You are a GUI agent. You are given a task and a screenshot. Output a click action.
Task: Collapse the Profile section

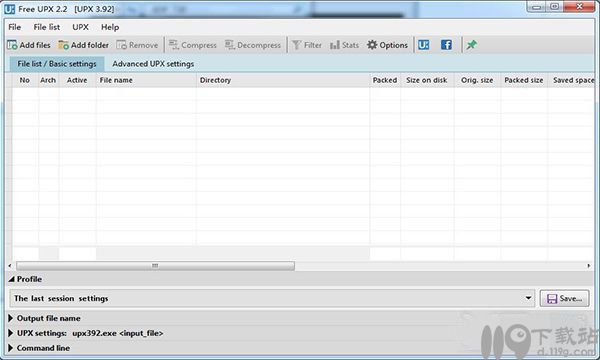[11, 279]
